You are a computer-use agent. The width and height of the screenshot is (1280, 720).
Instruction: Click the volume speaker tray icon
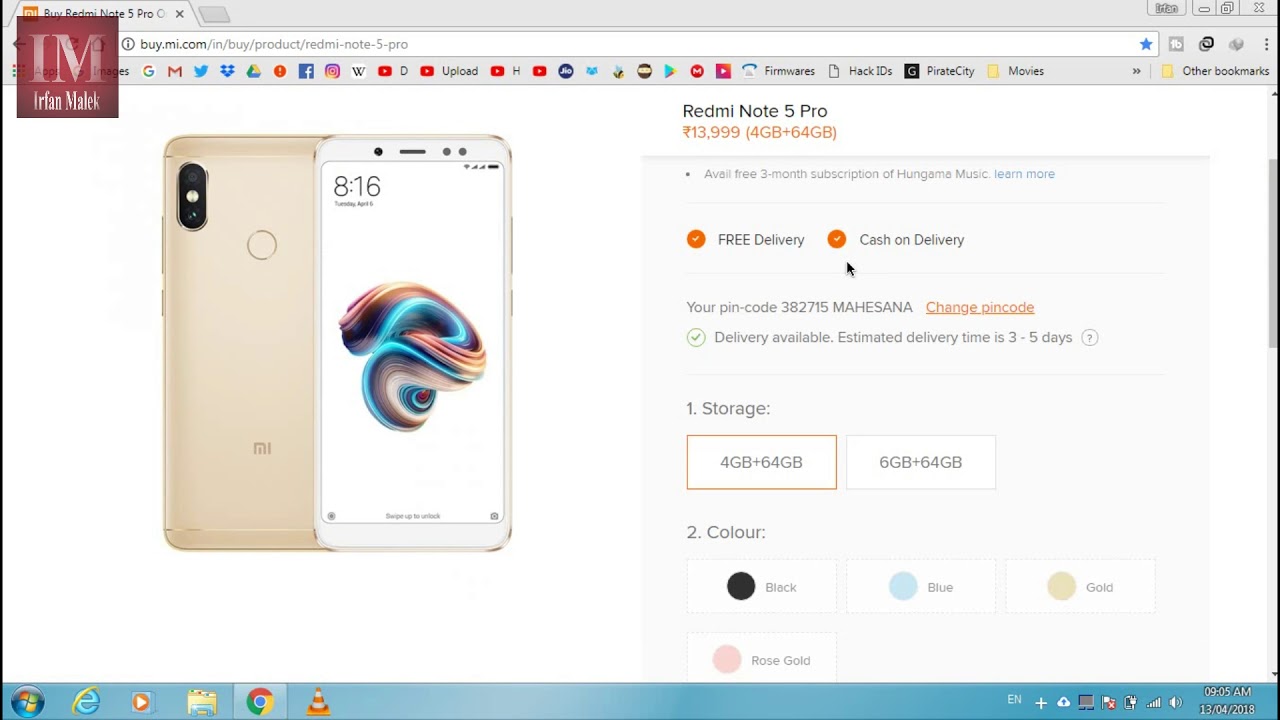pos(1176,703)
